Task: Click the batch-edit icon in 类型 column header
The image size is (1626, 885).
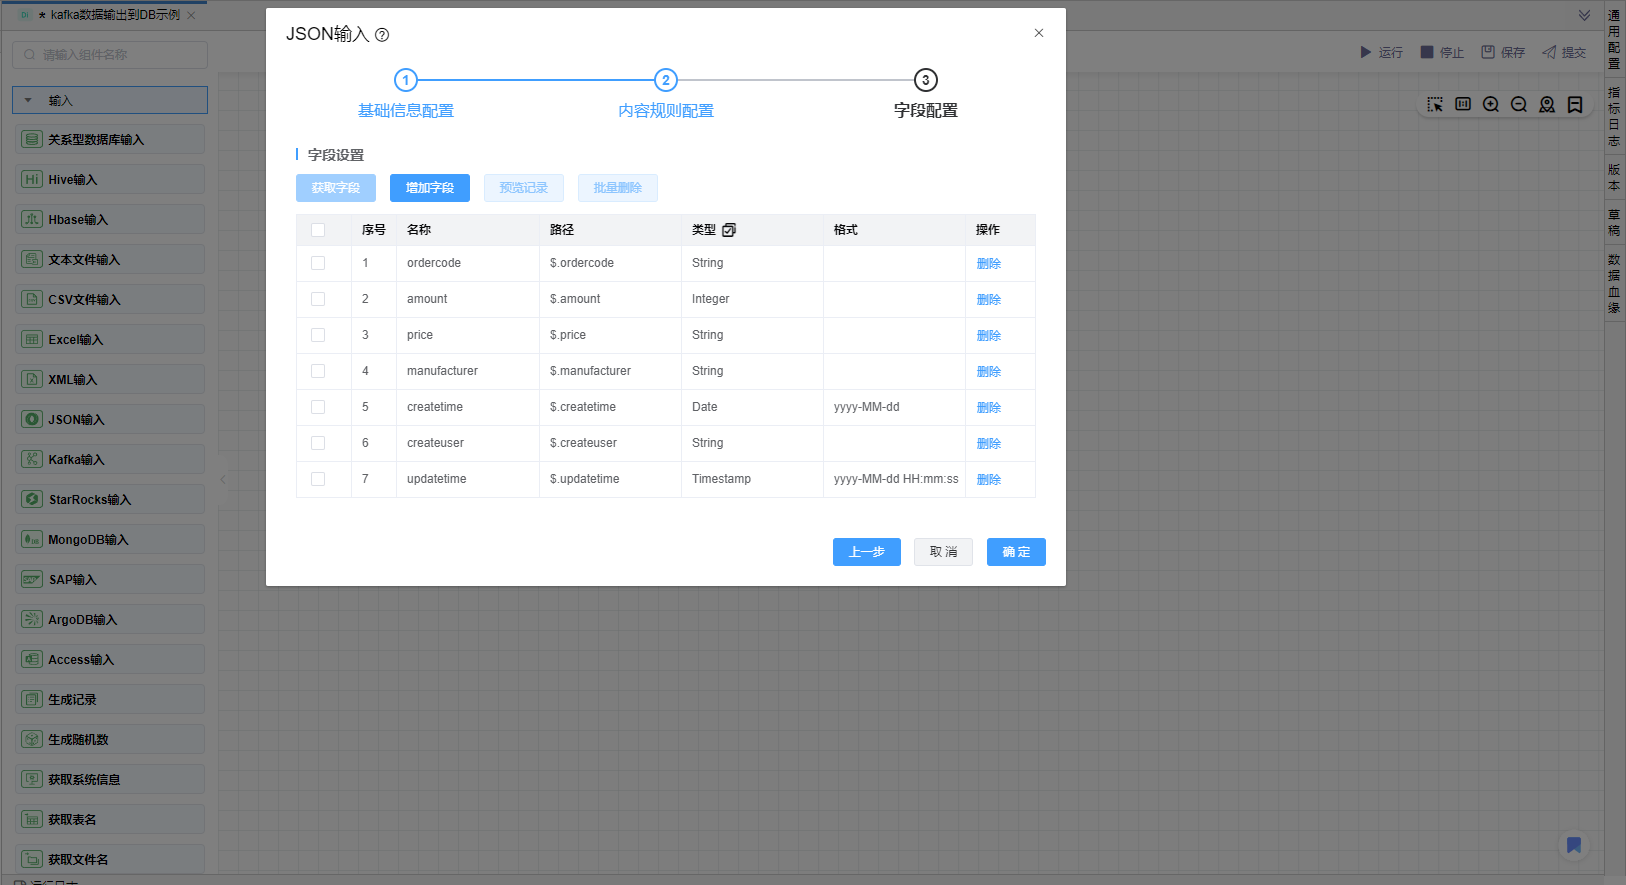Action: (729, 230)
